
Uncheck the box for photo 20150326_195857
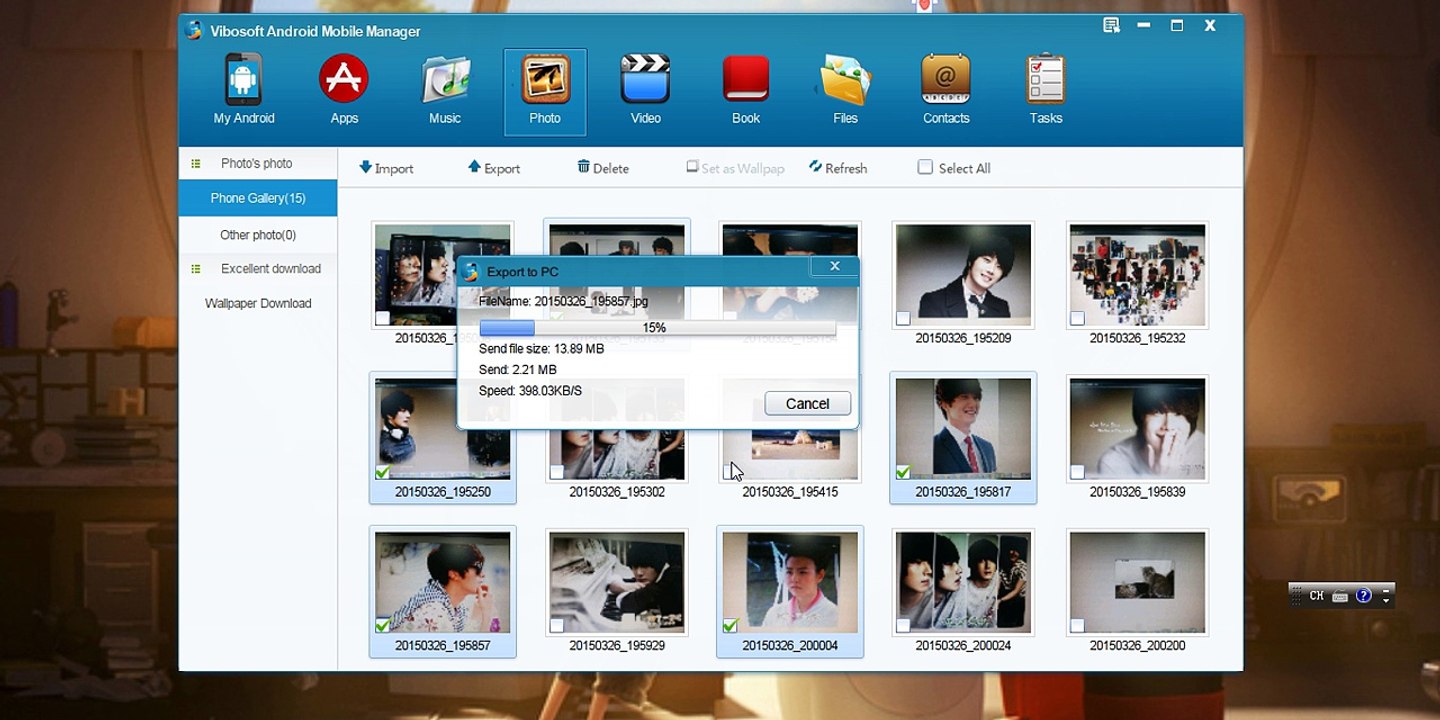click(382, 626)
